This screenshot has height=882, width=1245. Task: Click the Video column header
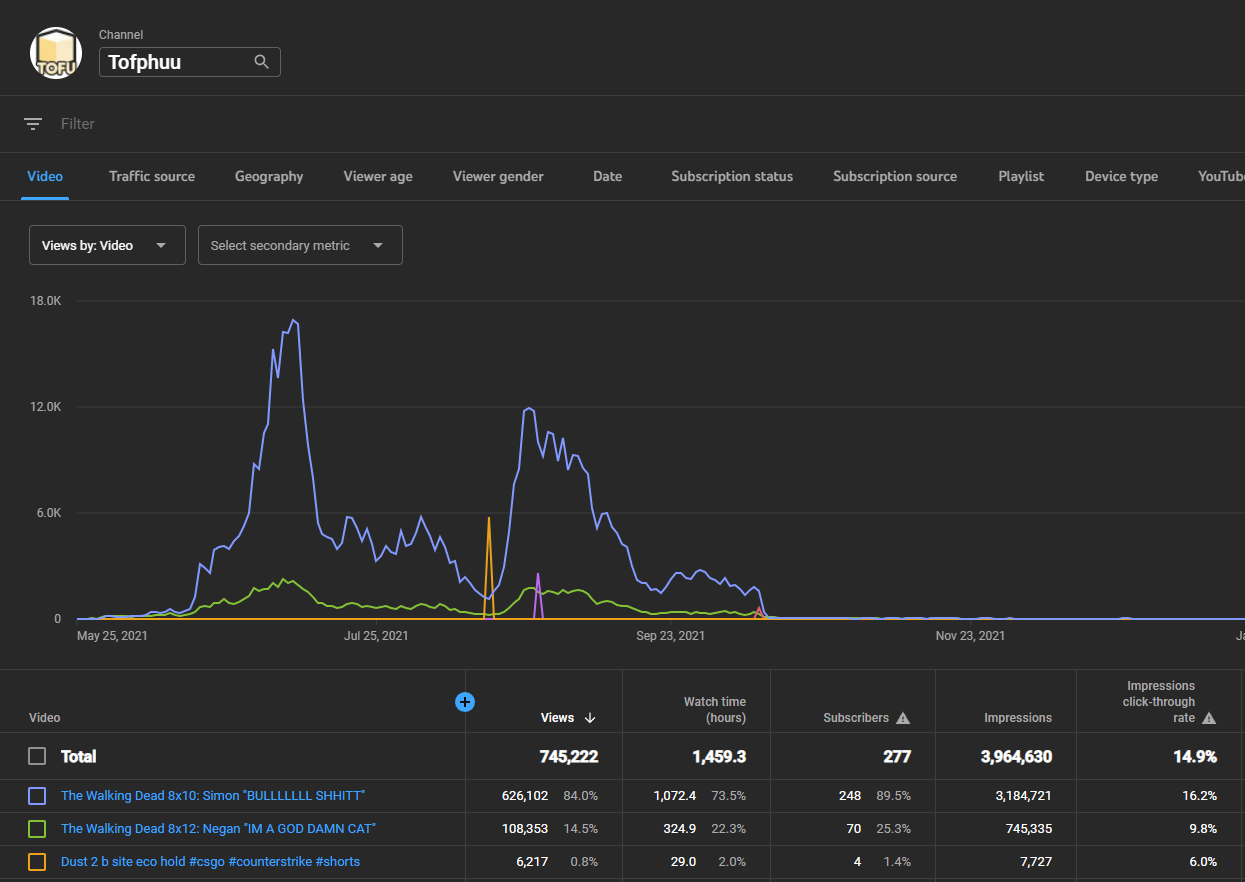[45, 718]
